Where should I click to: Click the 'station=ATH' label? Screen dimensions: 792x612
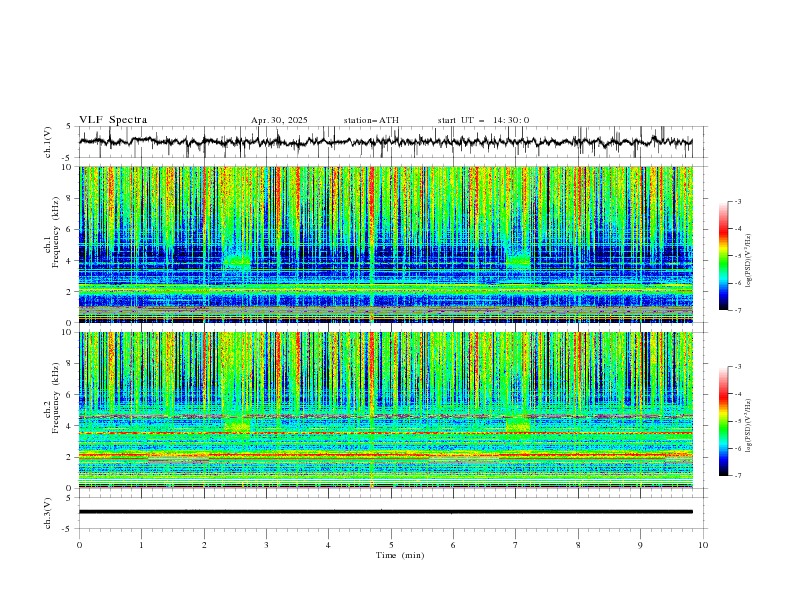[x=371, y=120]
